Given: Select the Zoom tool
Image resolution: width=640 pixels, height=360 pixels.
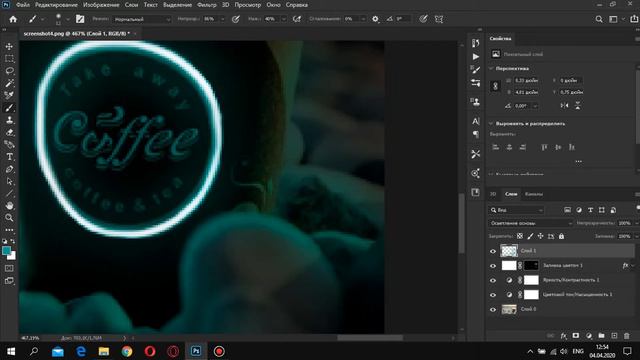Looking at the screenshot, I should [x=9, y=218].
